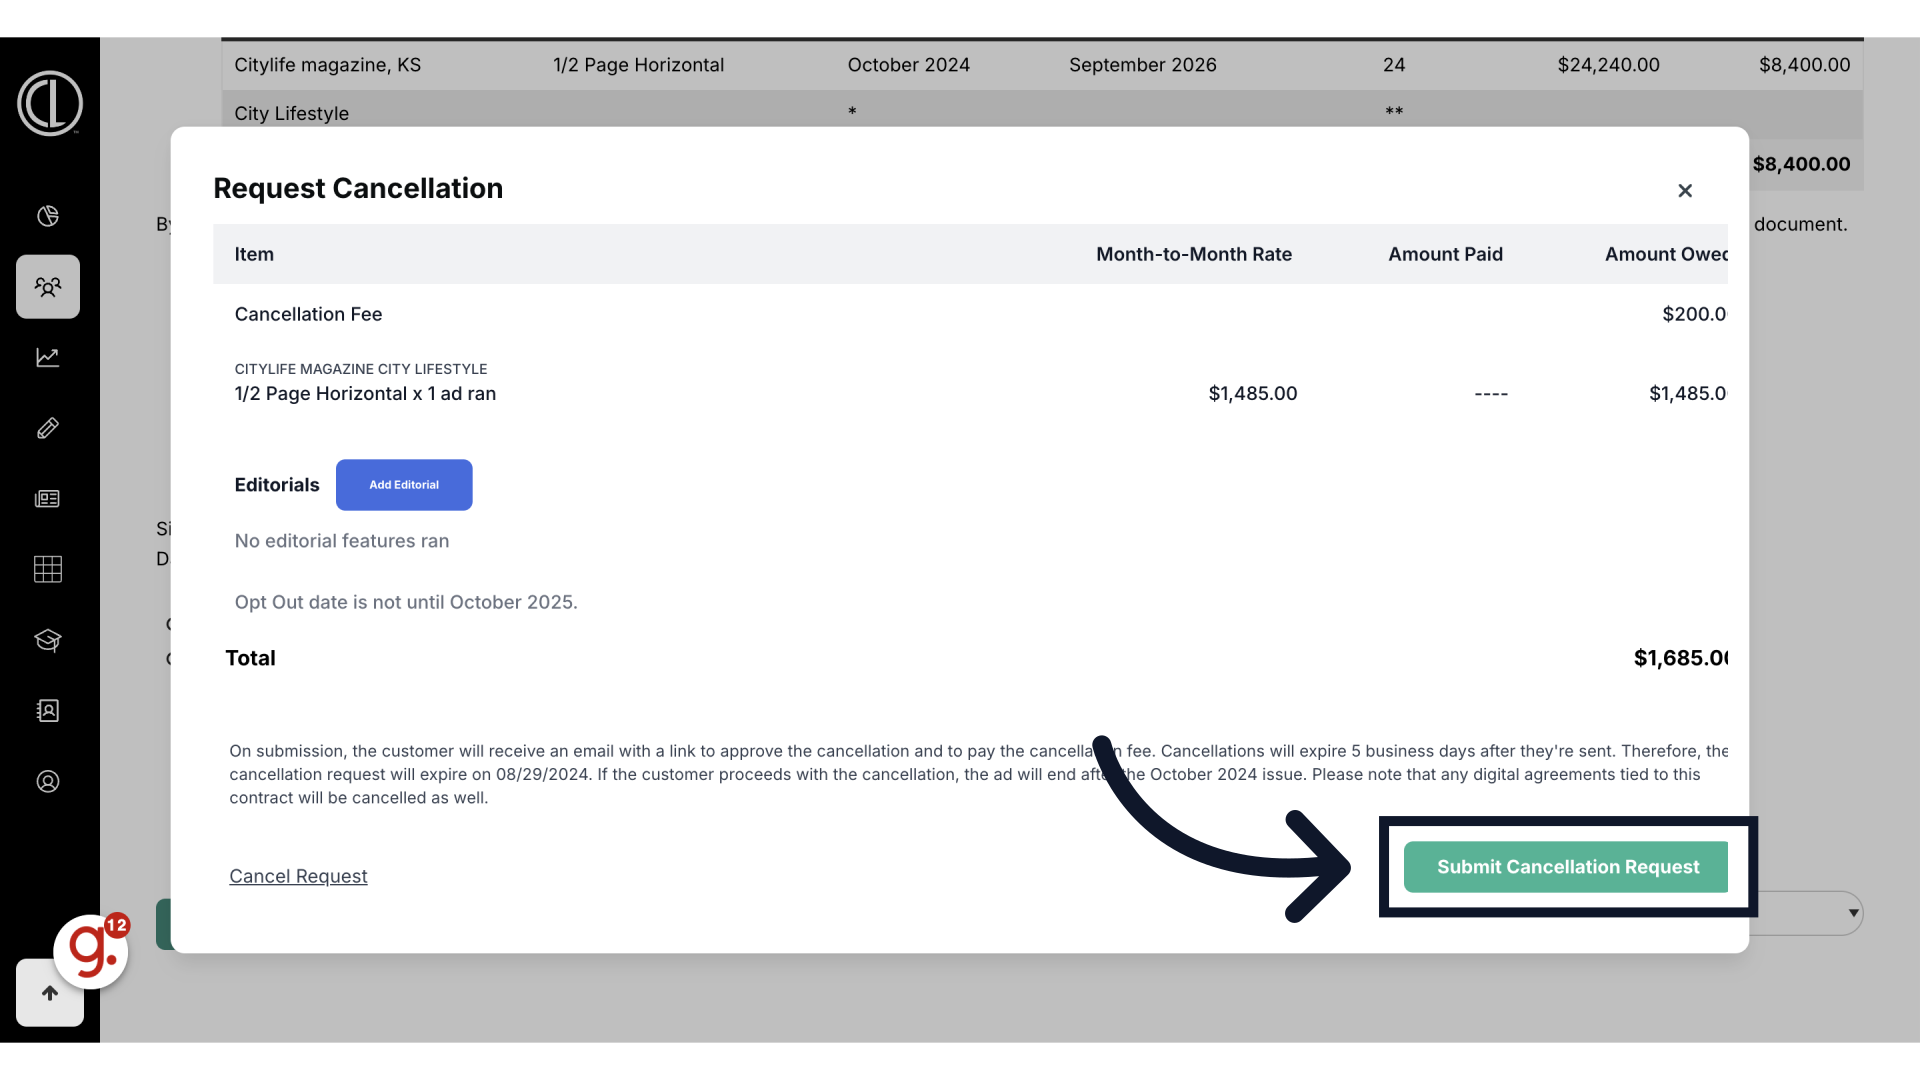Click No editorial features ran text
This screenshot has width=1920, height=1080.
pos(342,541)
